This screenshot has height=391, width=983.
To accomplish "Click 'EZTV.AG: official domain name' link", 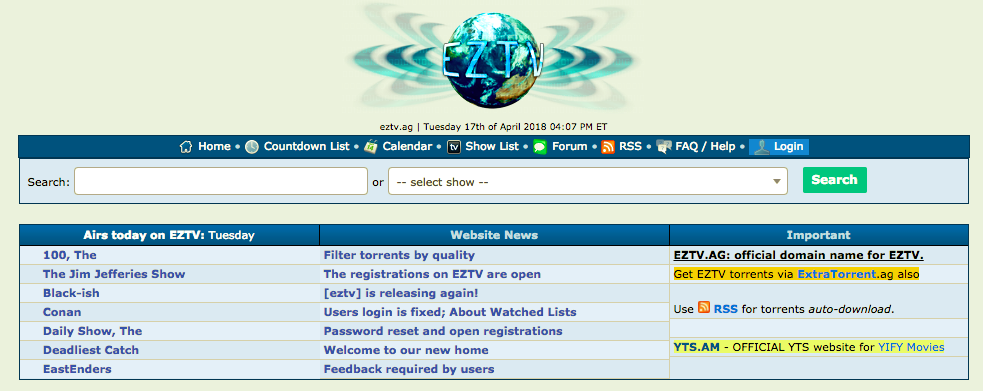I will tap(798, 255).
